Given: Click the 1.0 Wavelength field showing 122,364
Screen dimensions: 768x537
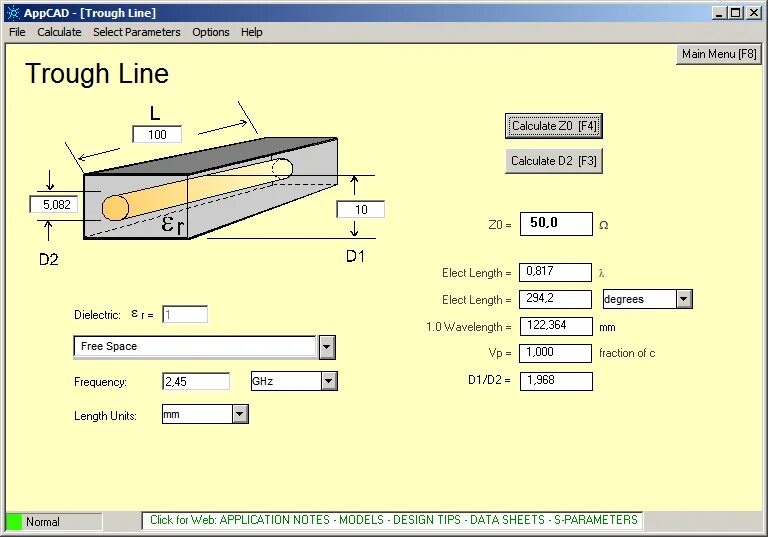Looking at the screenshot, I should [556, 326].
